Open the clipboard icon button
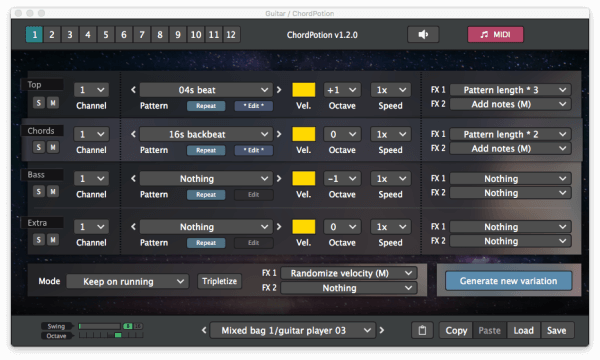 [422, 330]
